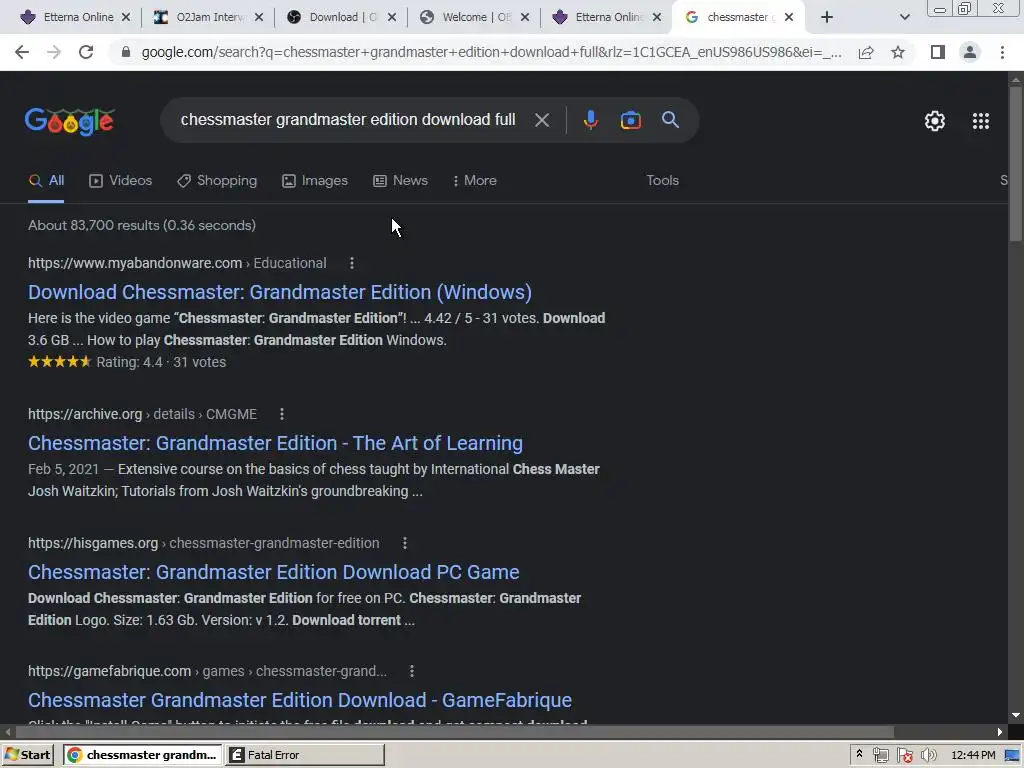Open the network tray icon

tap(880, 755)
